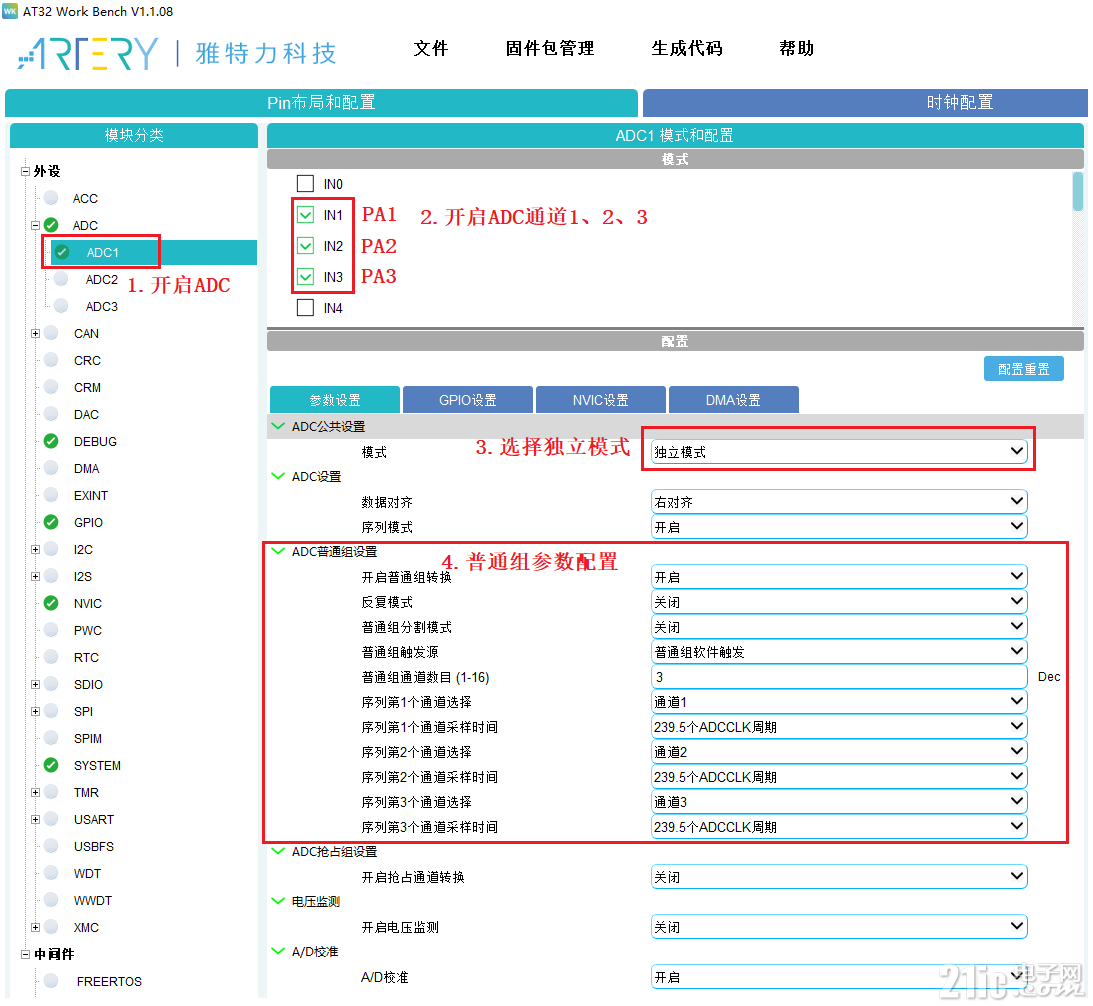Open the 开启抢占通道转换 dropdown
Viewport: 1093px width, 1006px height.
pos(839,877)
